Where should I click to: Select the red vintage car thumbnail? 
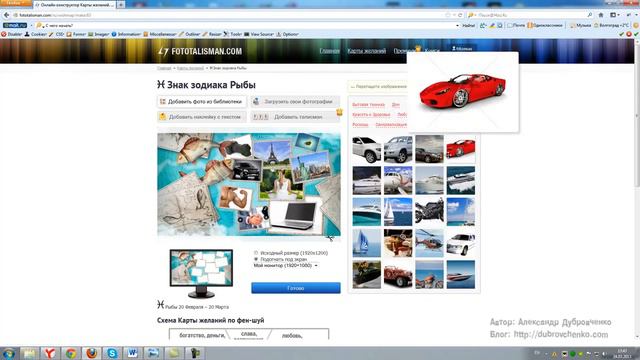(398, 274)
